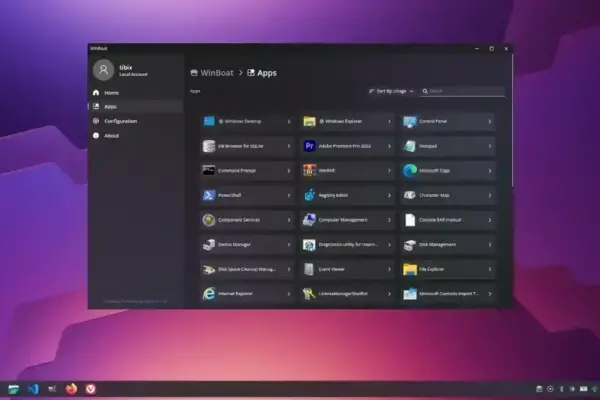The height and width of the screenshot is (400, 600).
Task: Open the Windows Desktop app icon
Action: (x=209, y=121)
